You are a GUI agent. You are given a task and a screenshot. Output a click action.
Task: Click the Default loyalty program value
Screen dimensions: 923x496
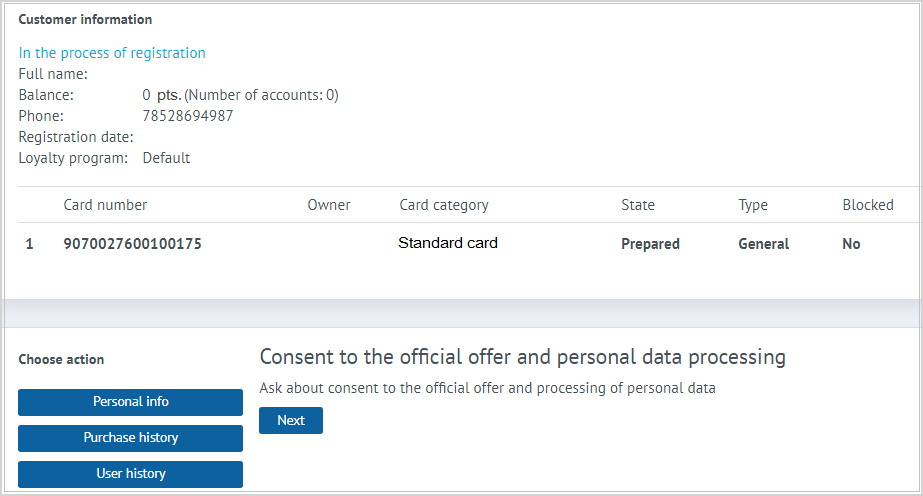pos(166,158)
